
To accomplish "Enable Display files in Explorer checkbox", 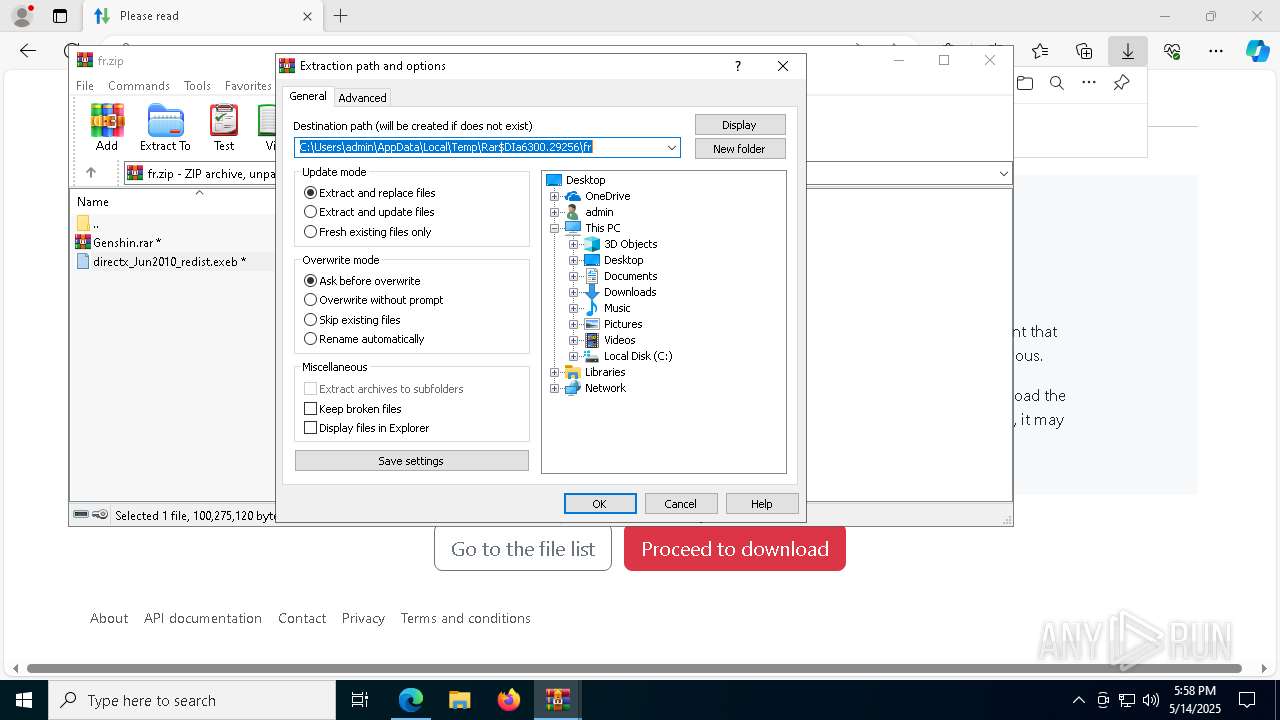I will pyautogui.click(x=310, y=428).
